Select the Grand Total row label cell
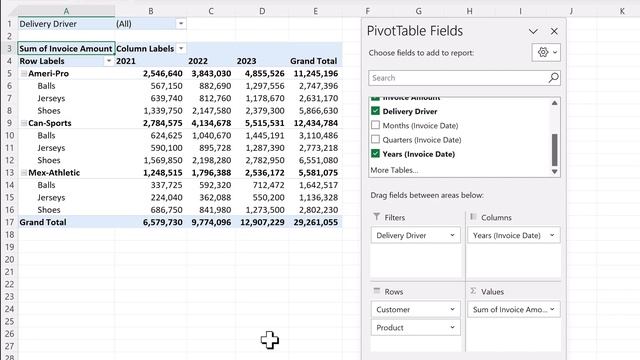 pyautogui.click(x=66, y=222)
